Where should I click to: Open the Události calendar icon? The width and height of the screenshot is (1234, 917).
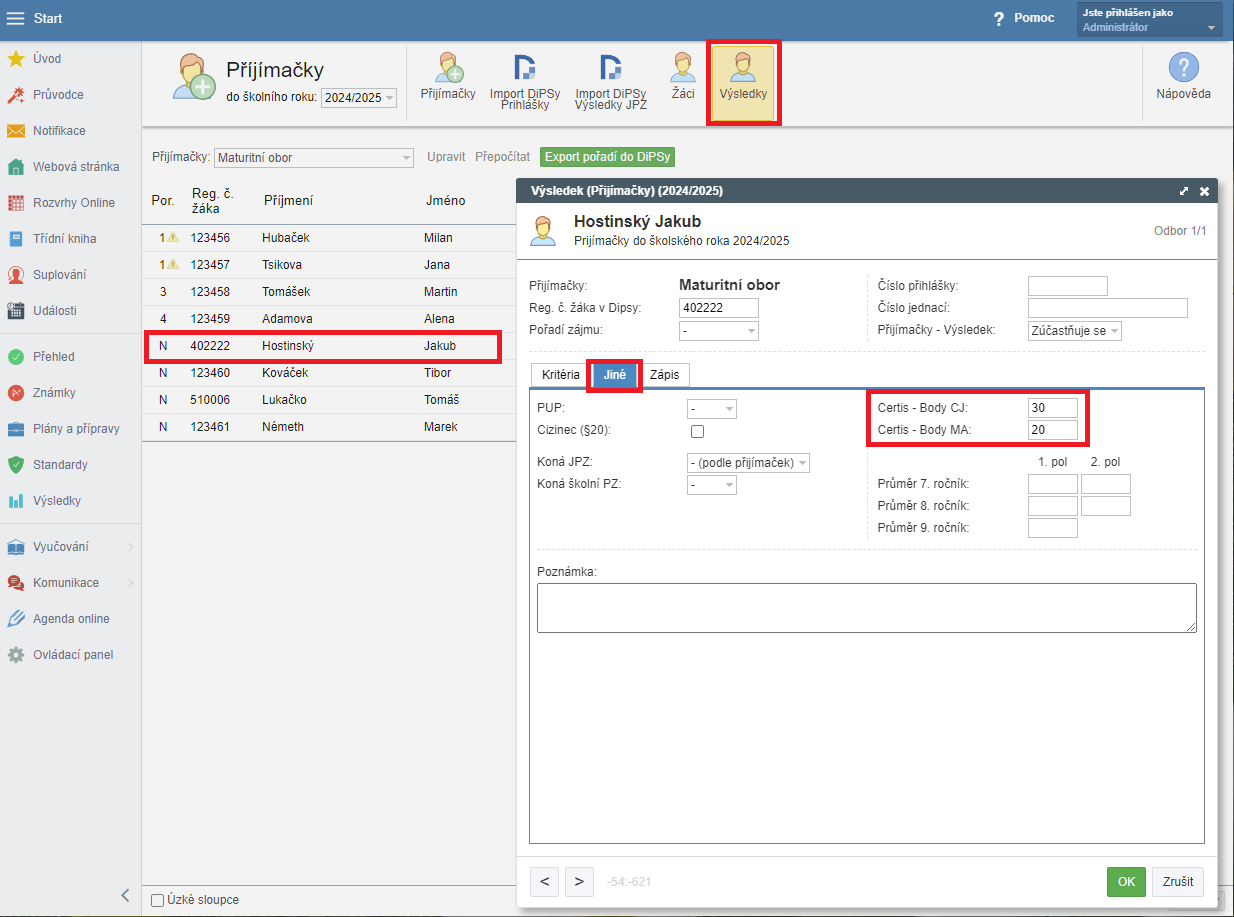(x=16, y=311)
